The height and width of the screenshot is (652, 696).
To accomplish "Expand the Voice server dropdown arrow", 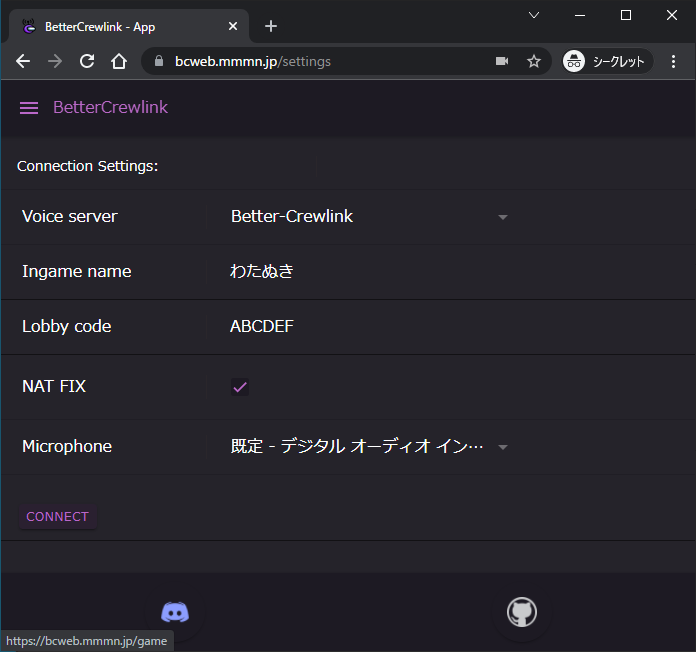I will click(502, 217).
